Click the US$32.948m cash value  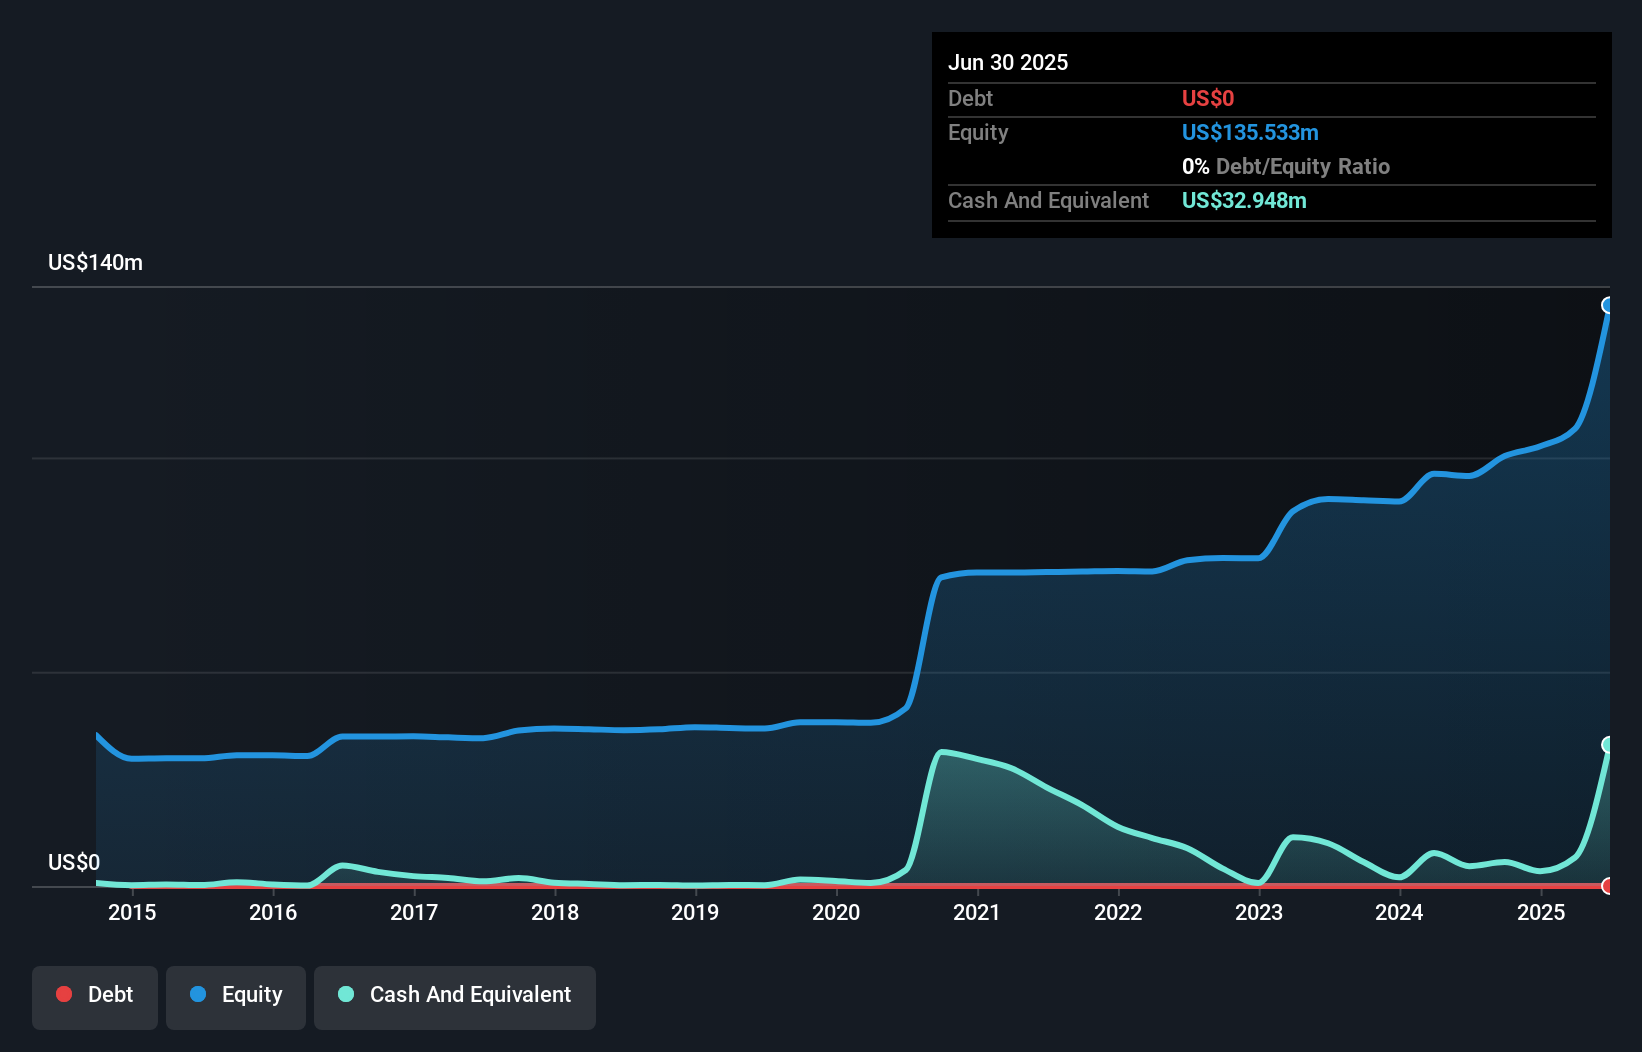[1244, 200]
